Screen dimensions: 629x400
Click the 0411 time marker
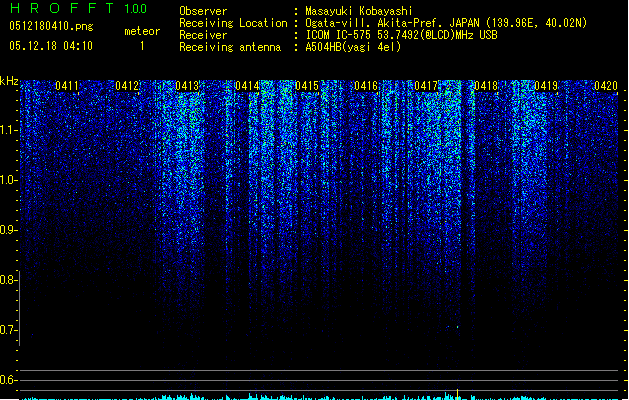(67, 86)
